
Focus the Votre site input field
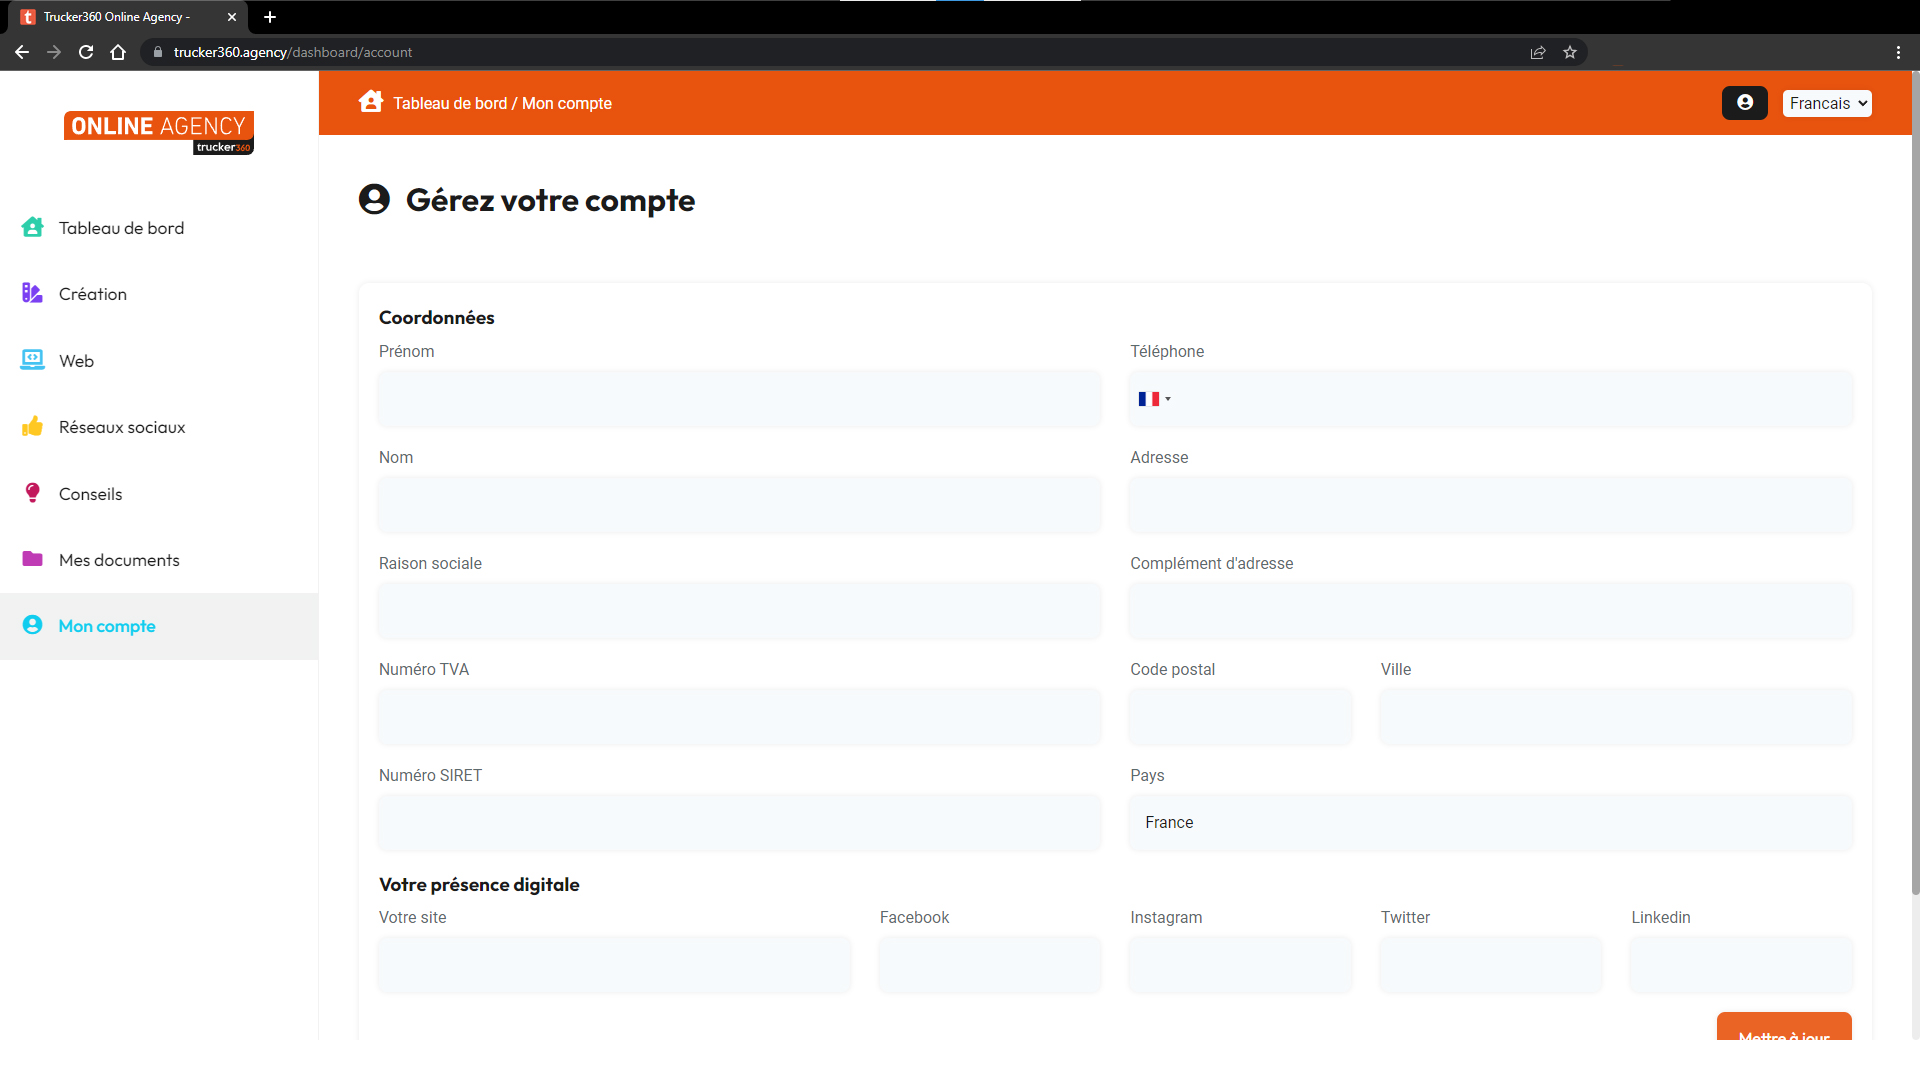615,965
